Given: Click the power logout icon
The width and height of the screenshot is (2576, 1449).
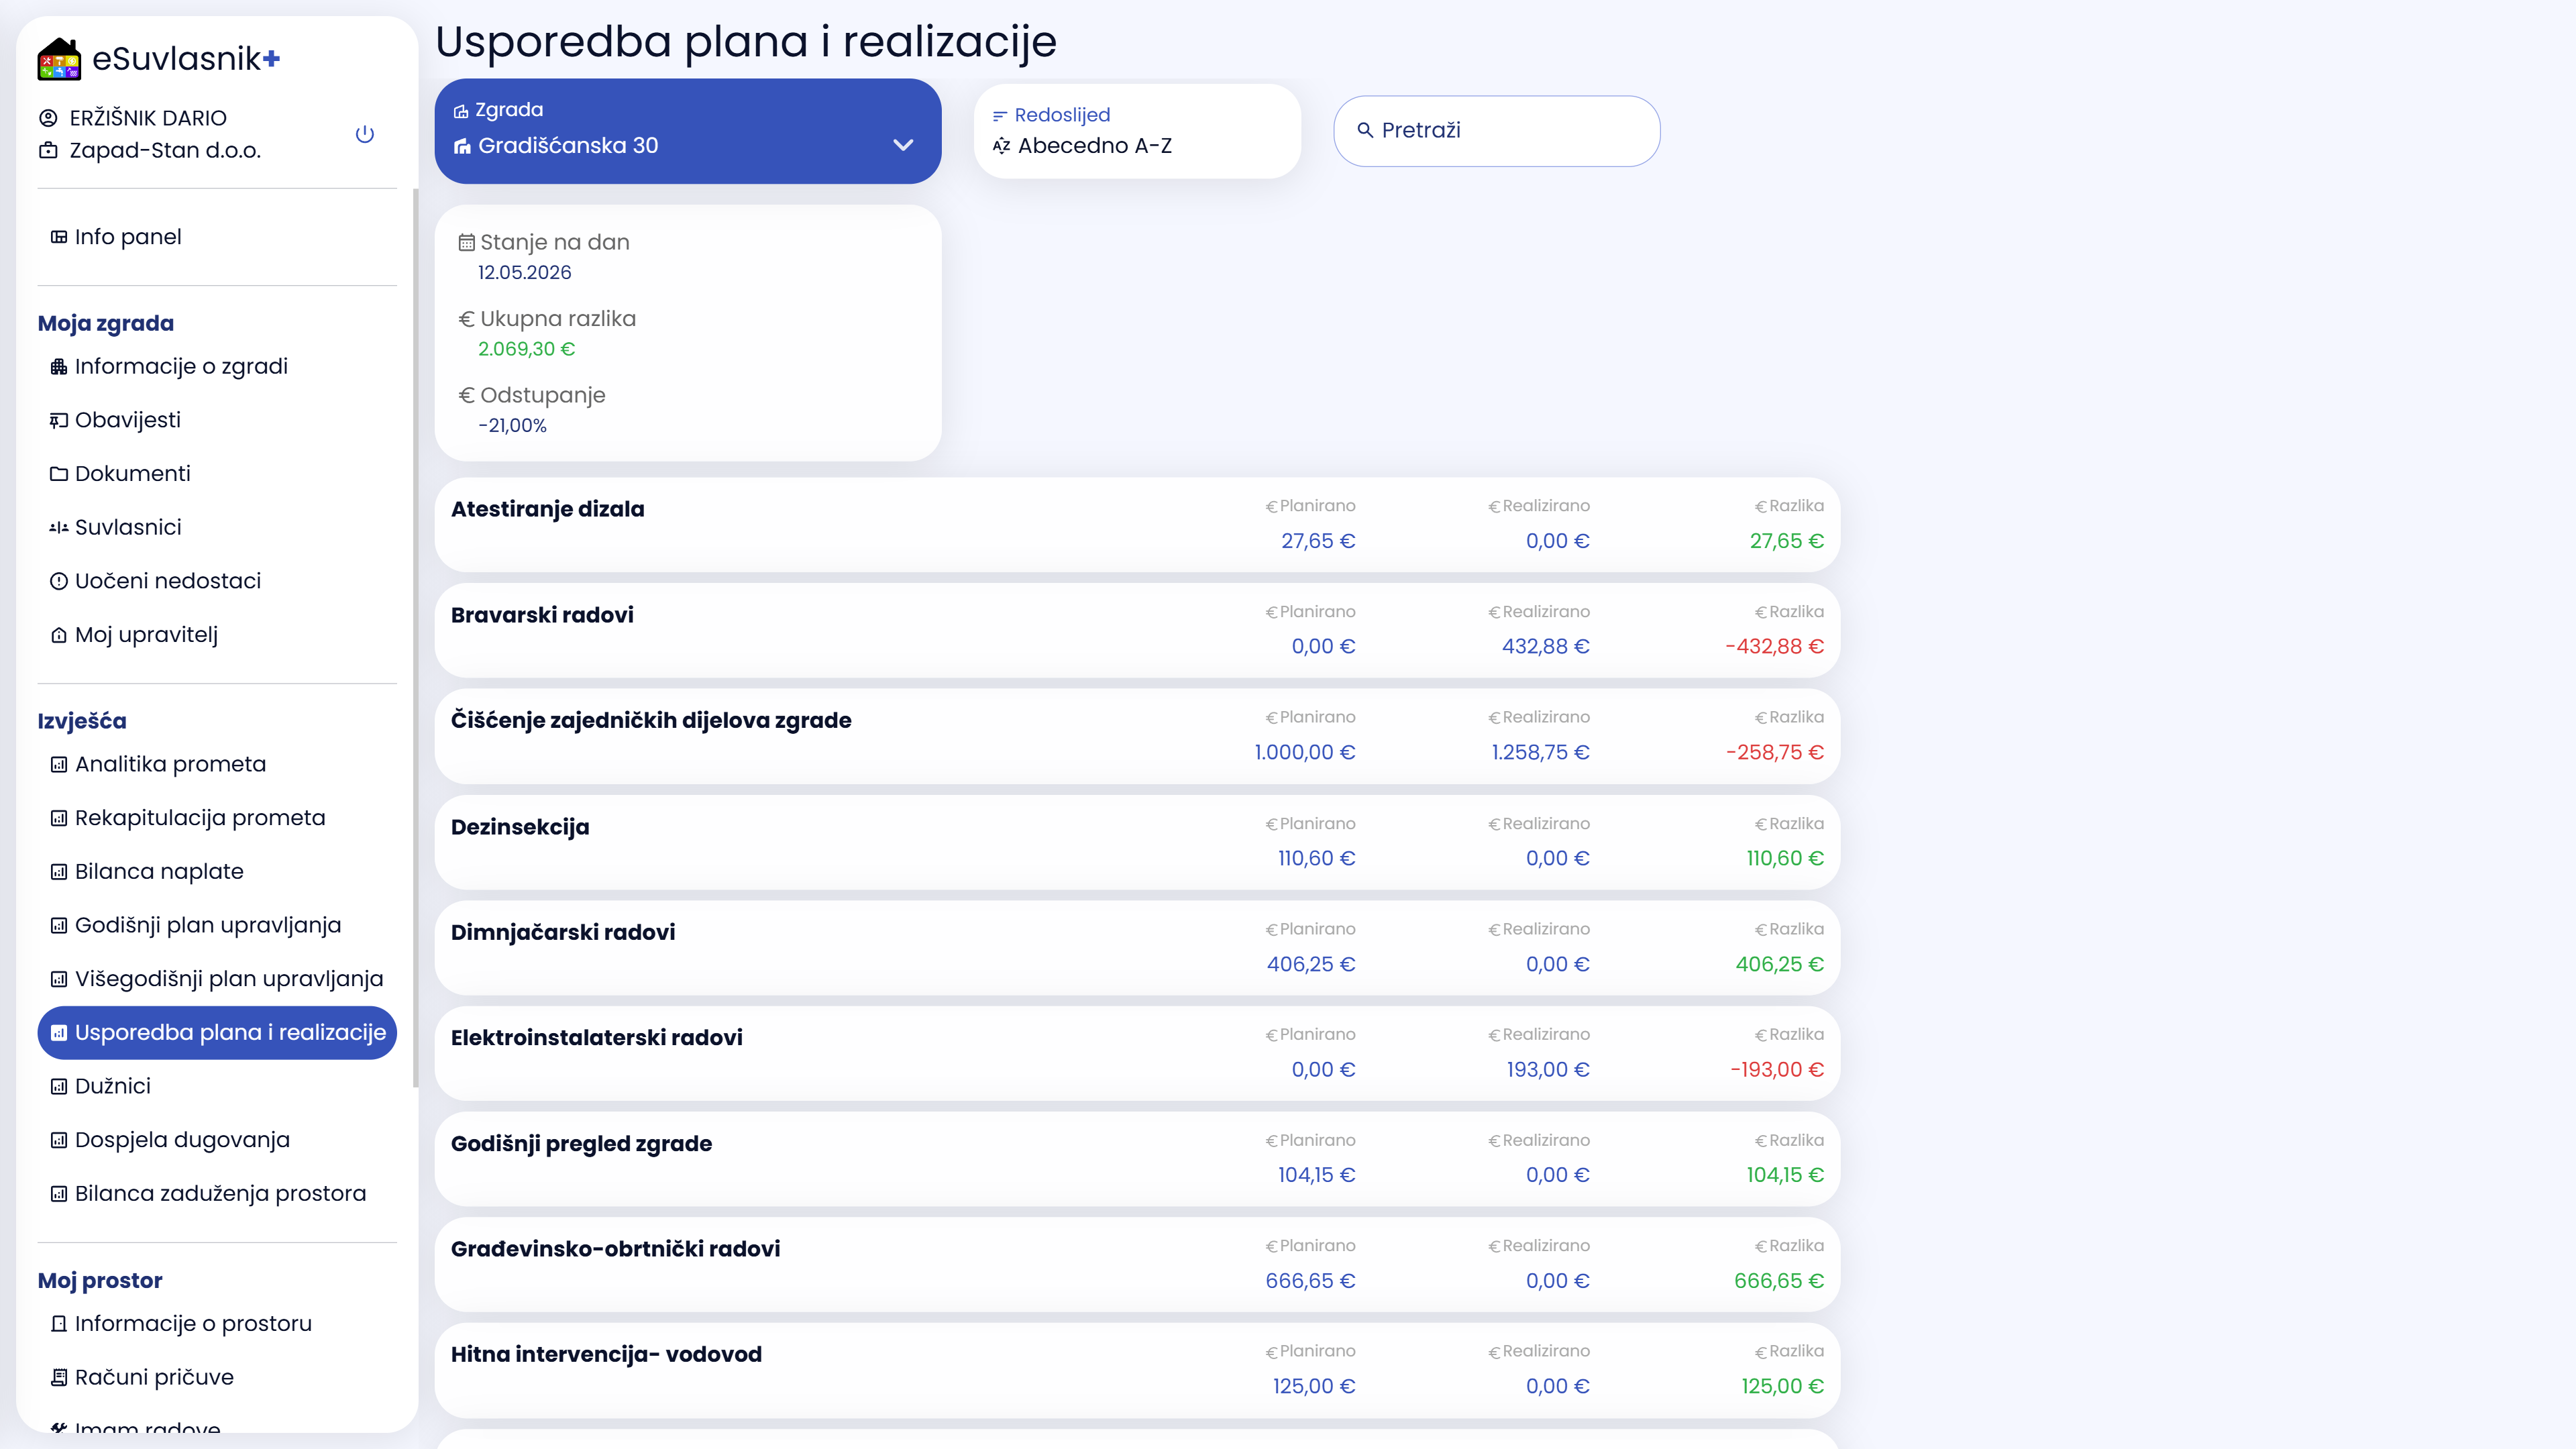Looking at the screenshot, I should [x=365, y=134].
